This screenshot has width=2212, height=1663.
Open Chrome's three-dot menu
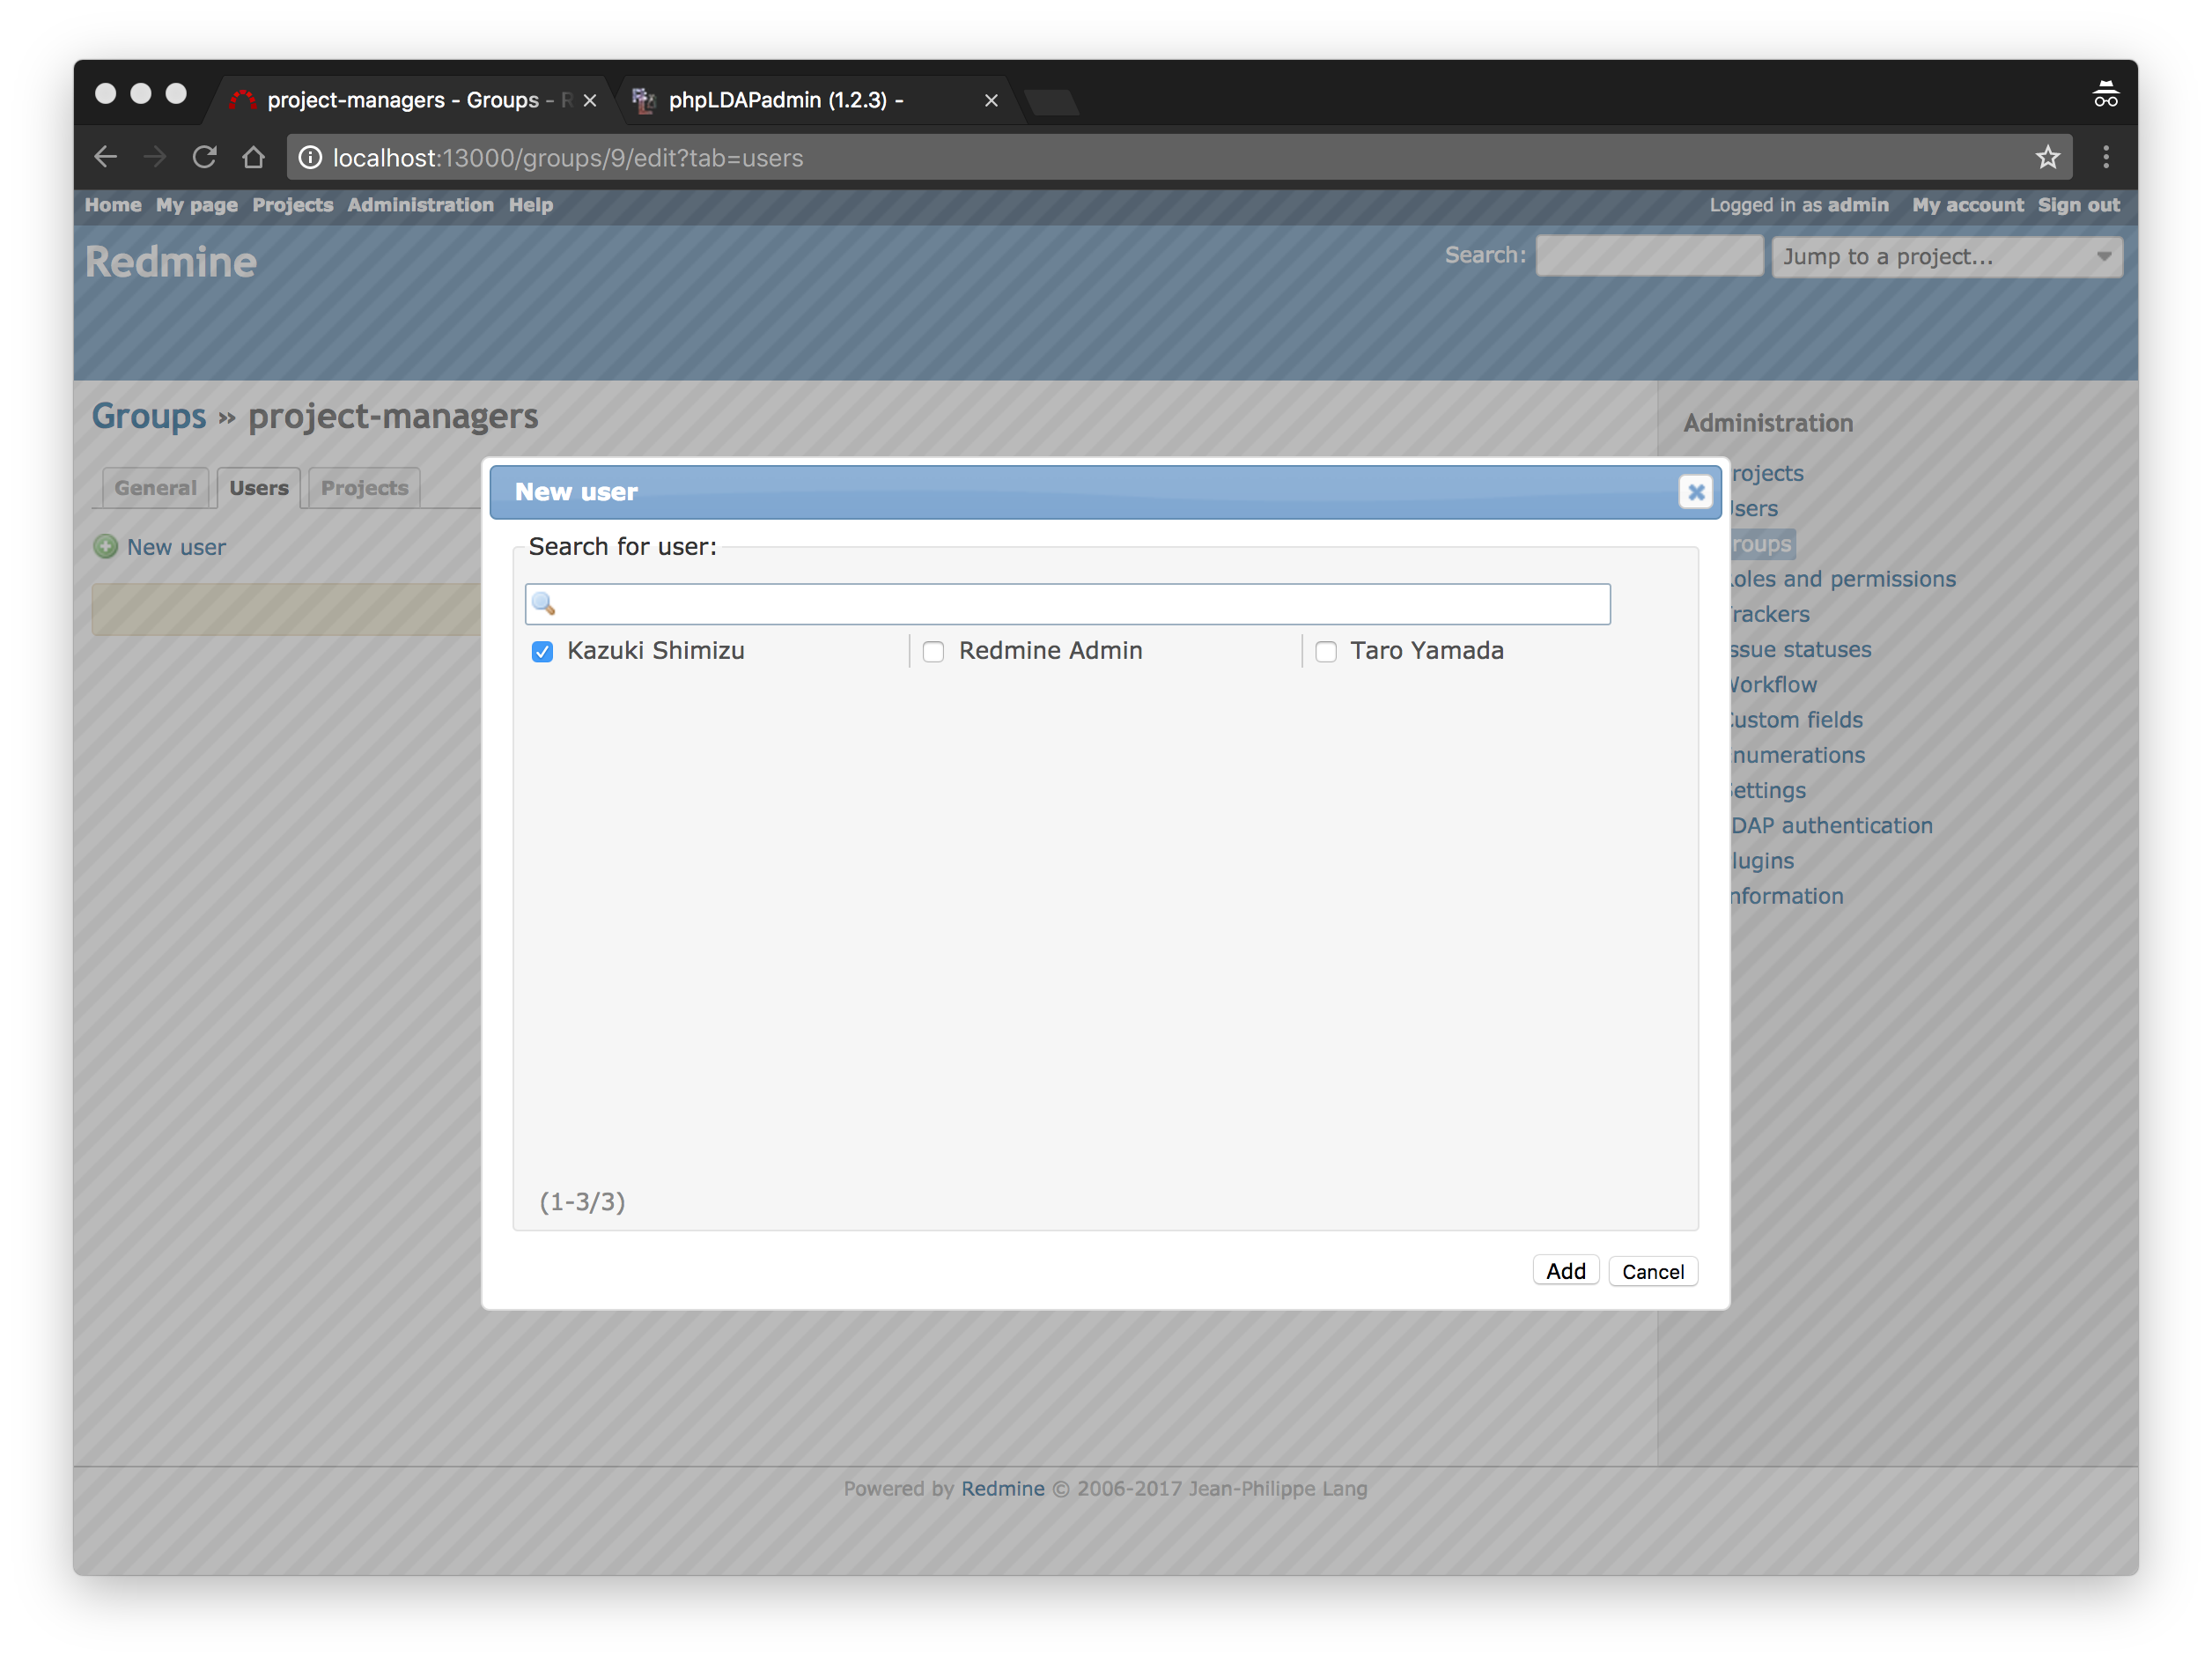tap(2105, 157)
